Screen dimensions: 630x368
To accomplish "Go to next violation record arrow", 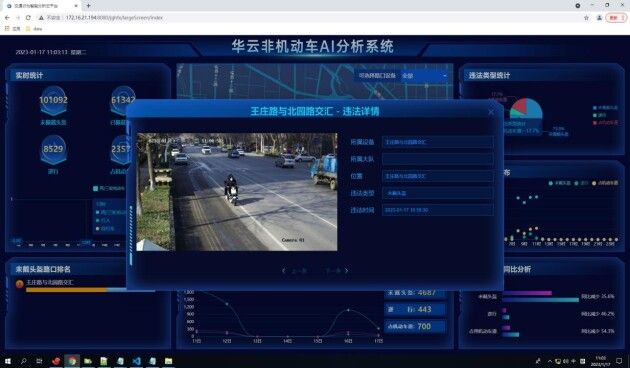I will tap(346, 271).
